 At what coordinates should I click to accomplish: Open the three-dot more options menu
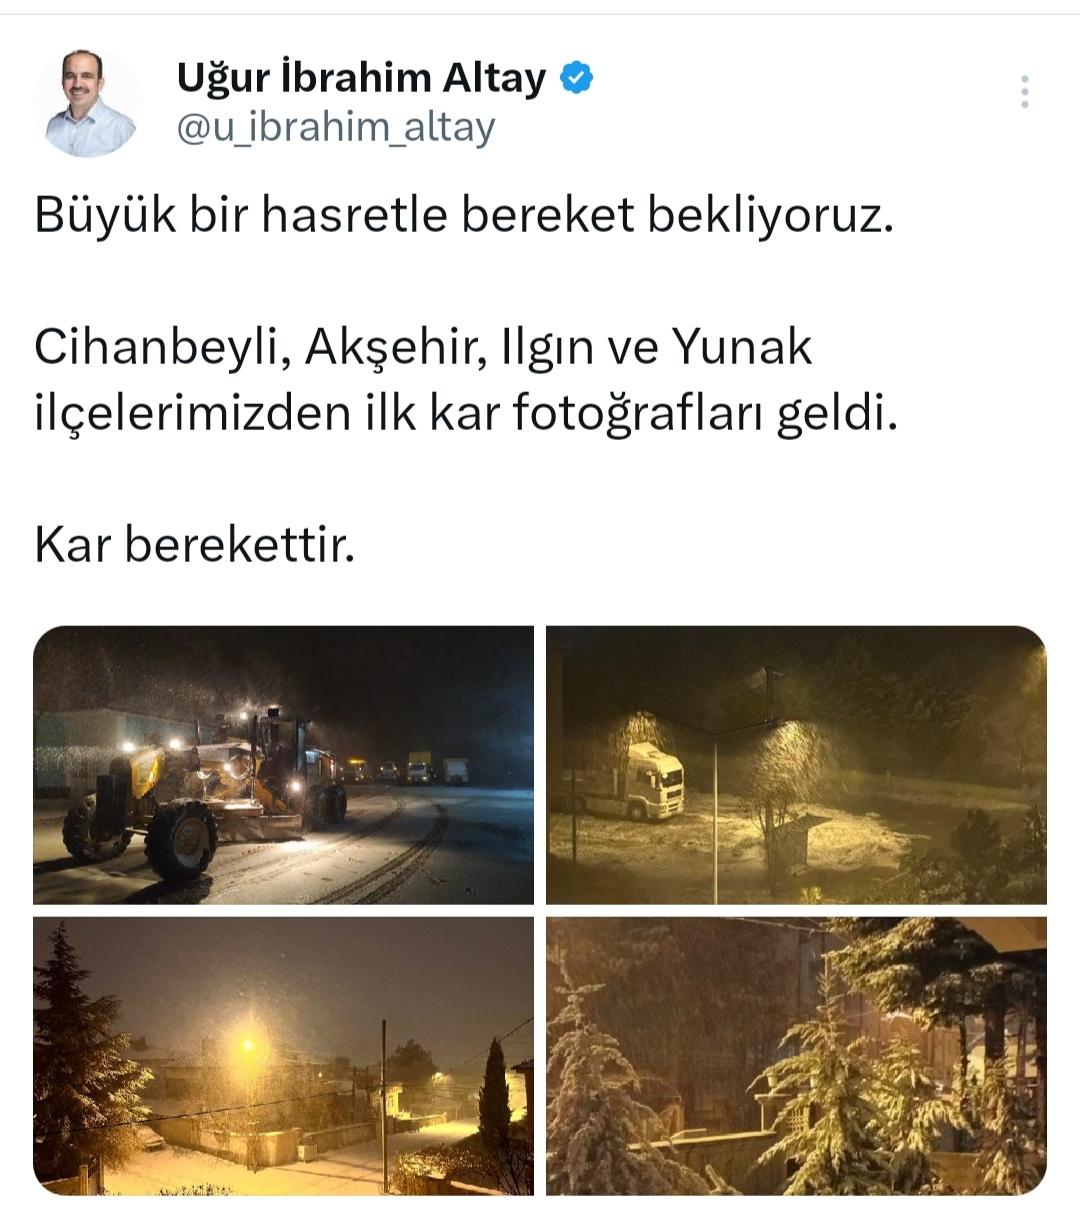[1024, 91]
